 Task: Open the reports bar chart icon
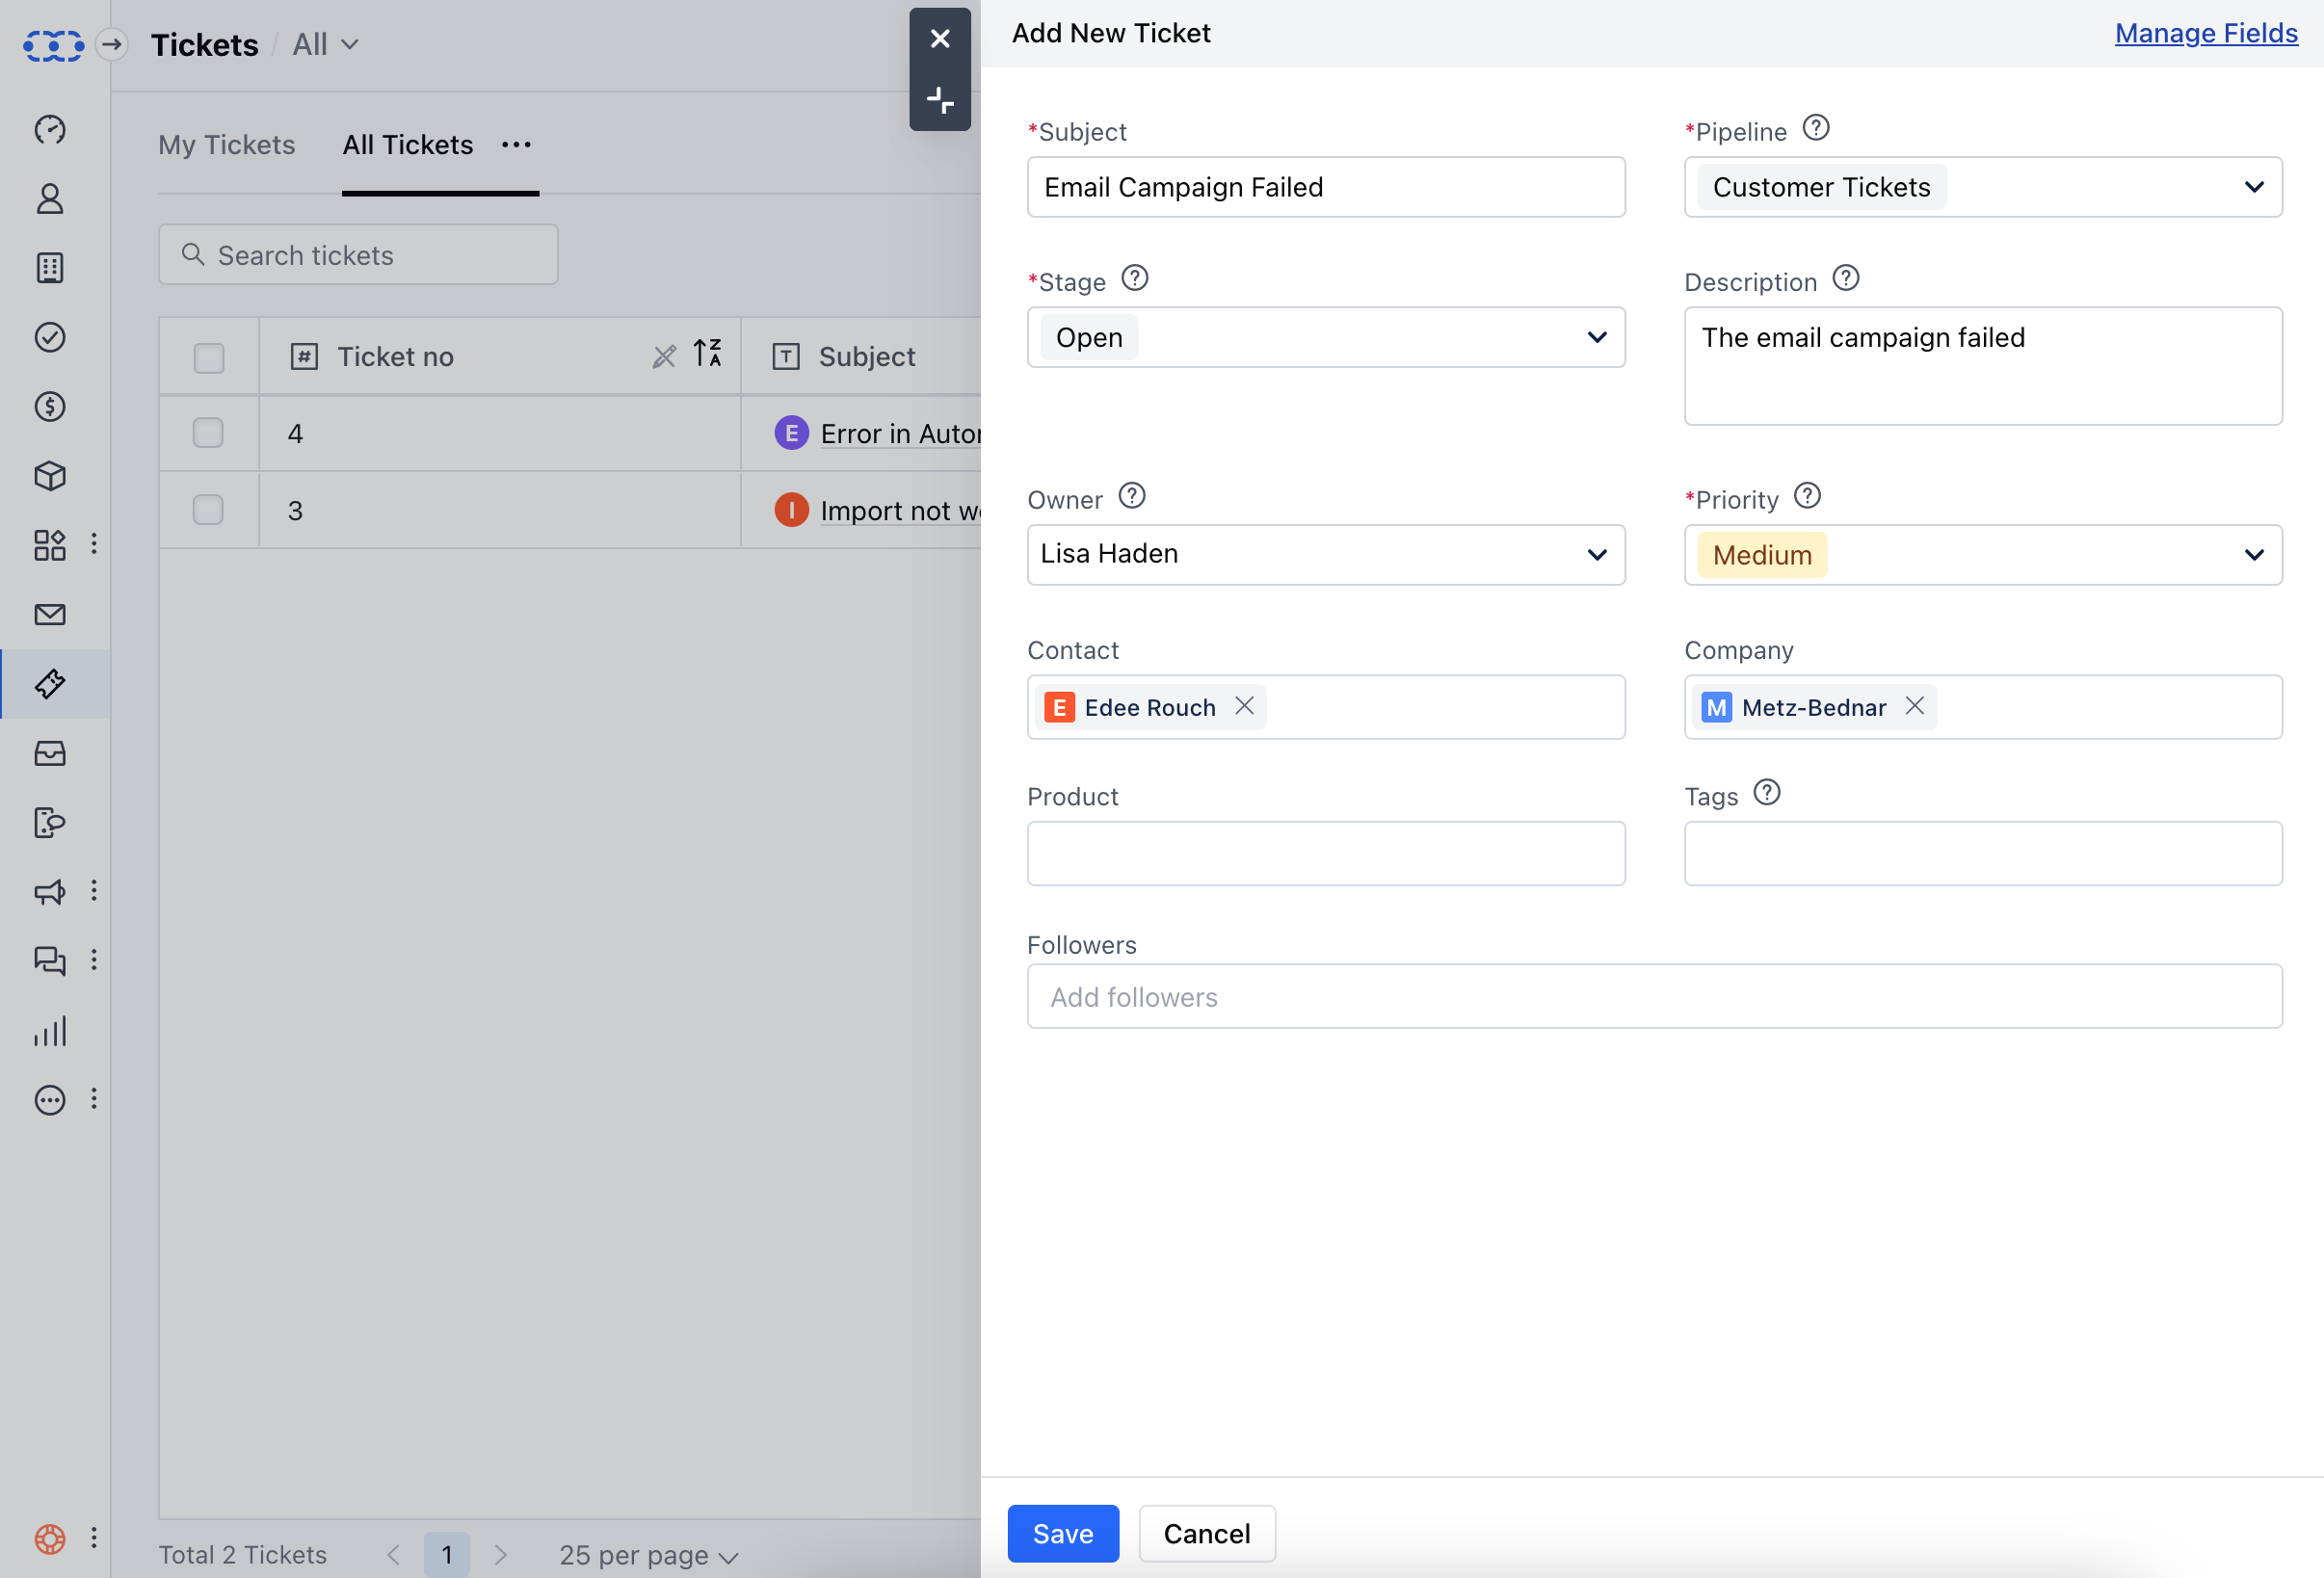tap(50, 1030)
